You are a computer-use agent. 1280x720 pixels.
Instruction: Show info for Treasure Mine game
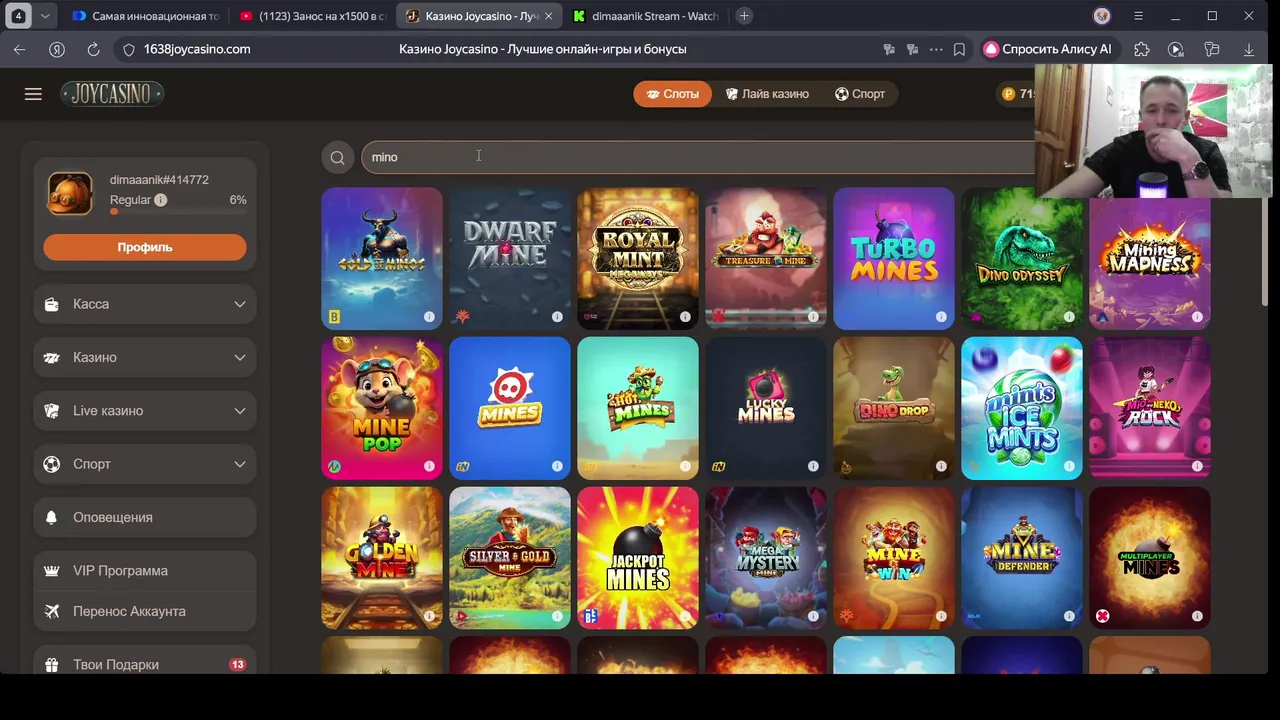(813, 317)
